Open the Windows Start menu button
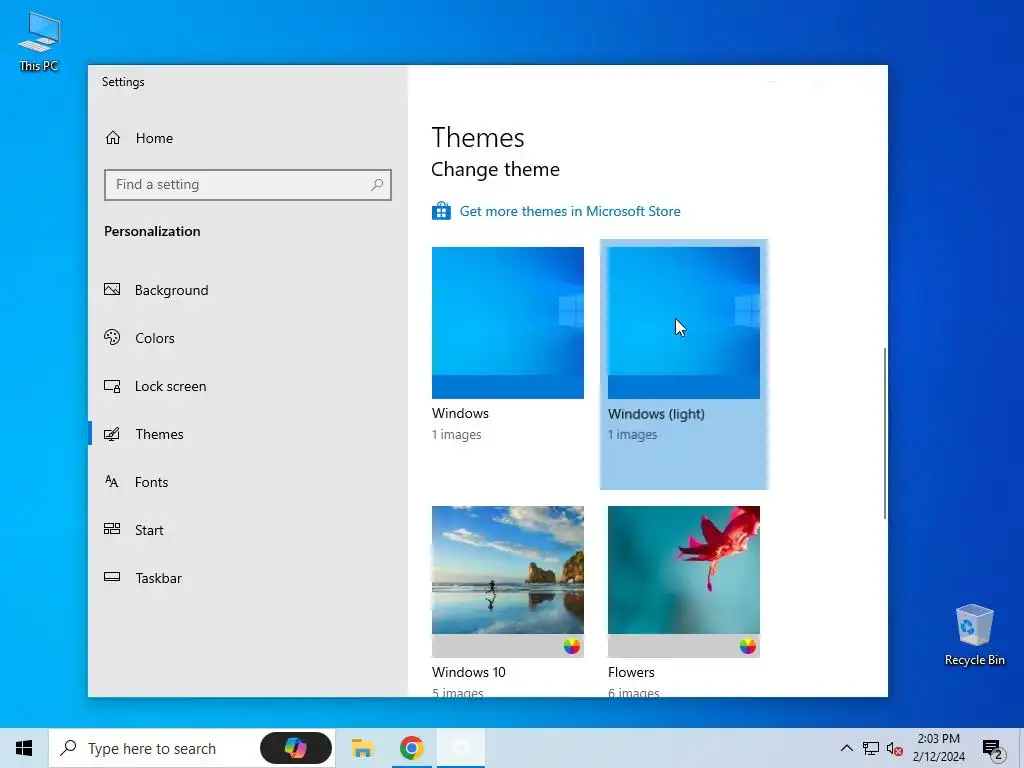The width and height of the screenshot is (1024, 768). 24,748
